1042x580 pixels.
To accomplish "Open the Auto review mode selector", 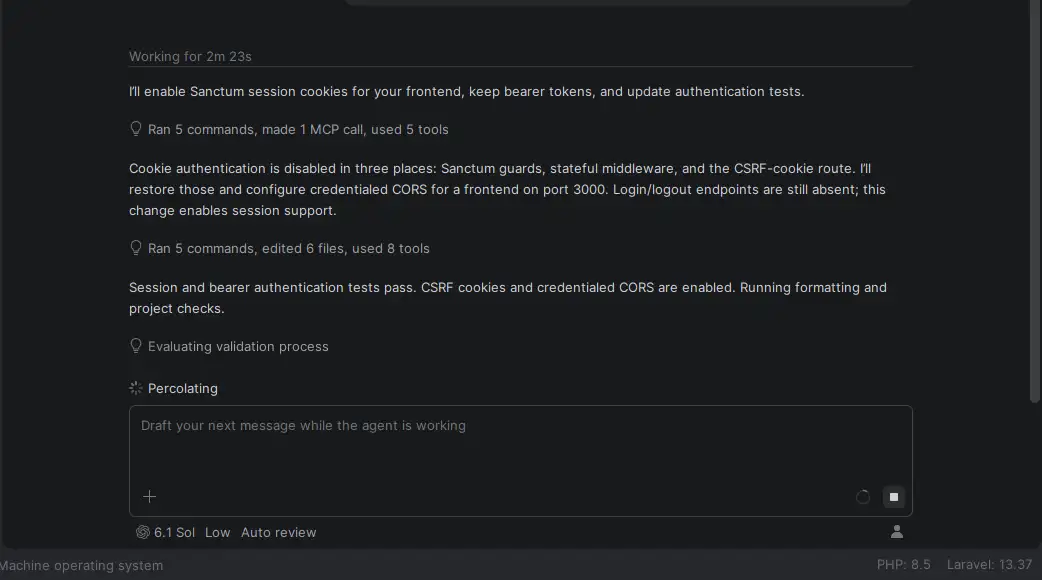I will pos(278,532).
